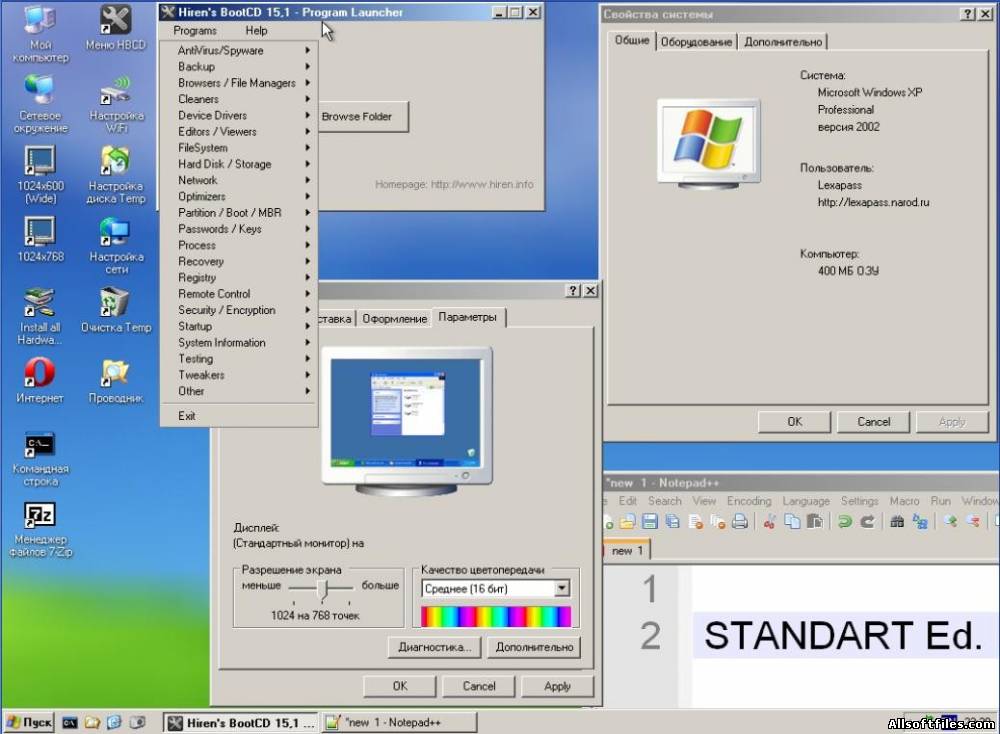Click the Print icon in Notepad++ toolbar
Screen dimensions: 1000x734
(740, 522)
